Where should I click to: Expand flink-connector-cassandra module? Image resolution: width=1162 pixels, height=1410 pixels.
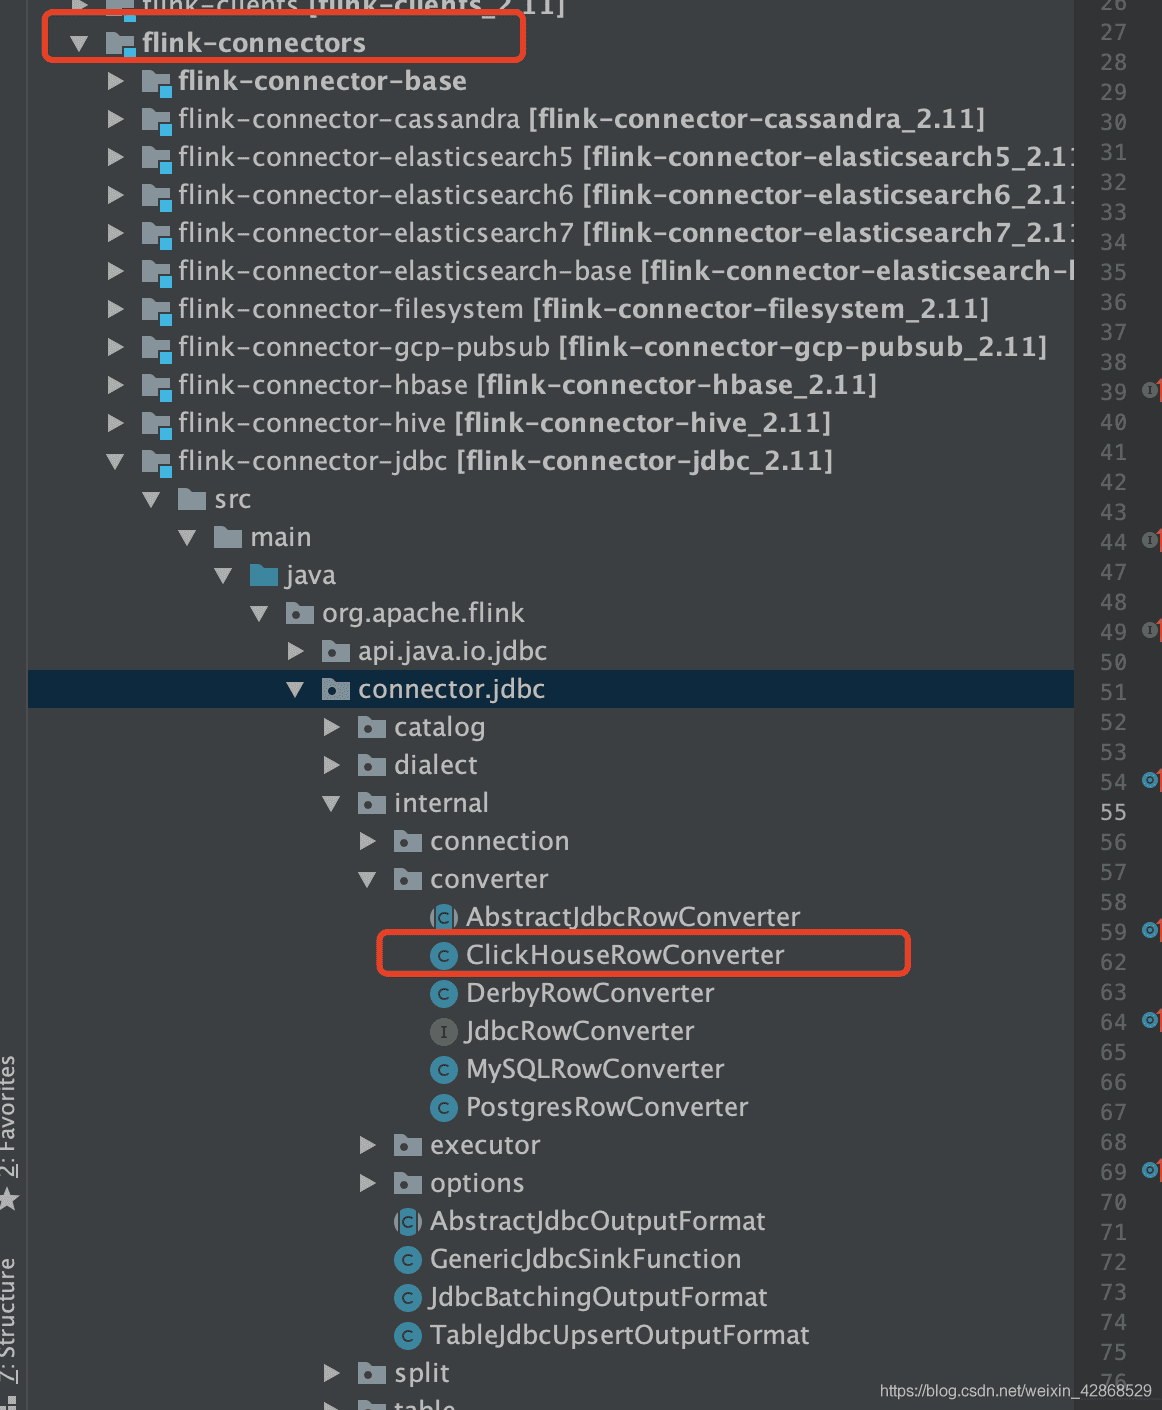click(116, 119)
